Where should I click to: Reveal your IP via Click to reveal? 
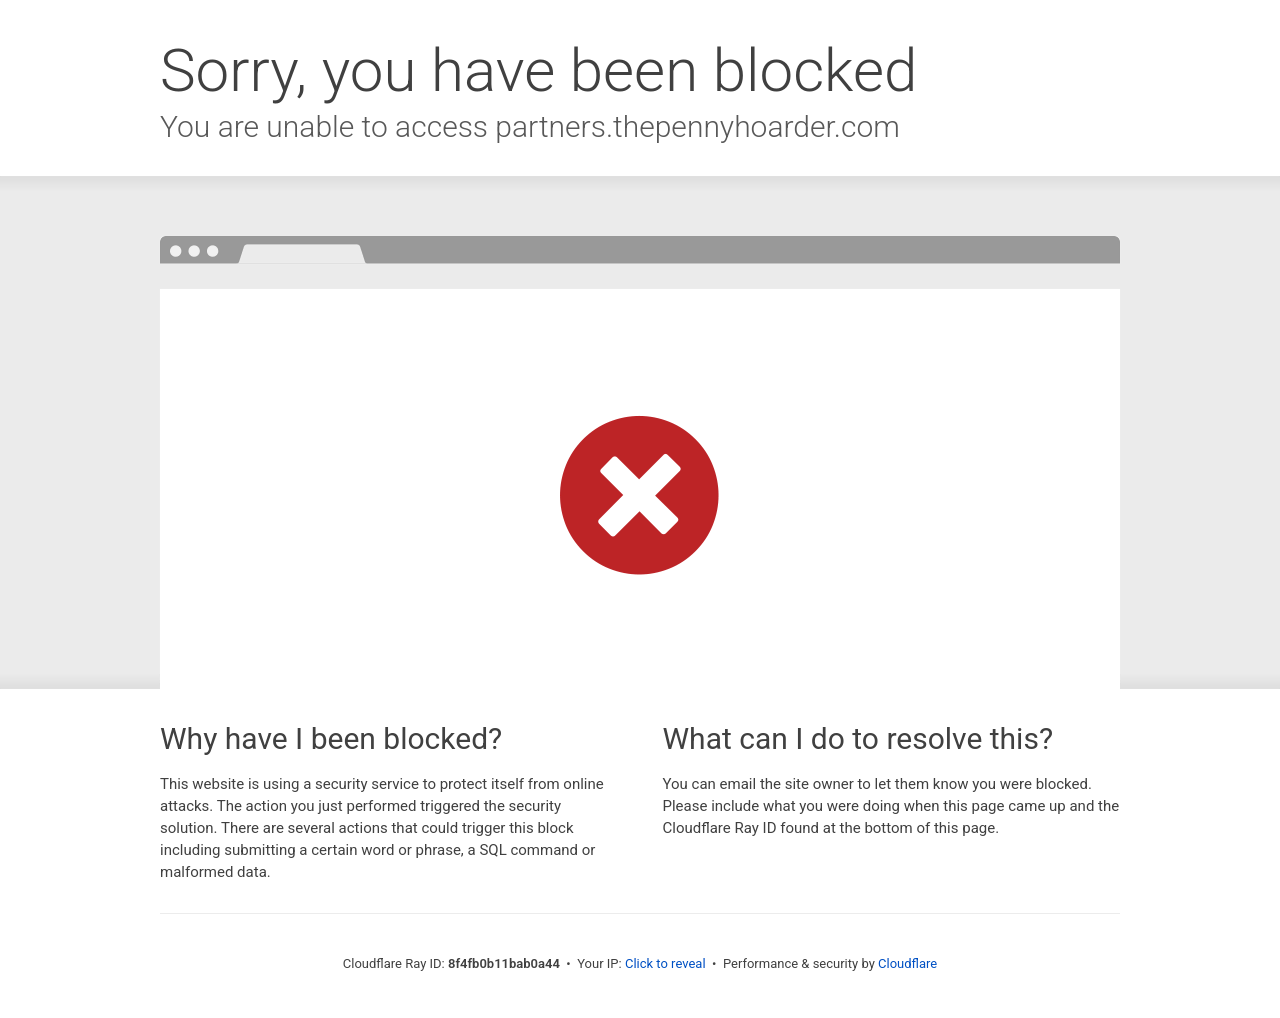665,964
